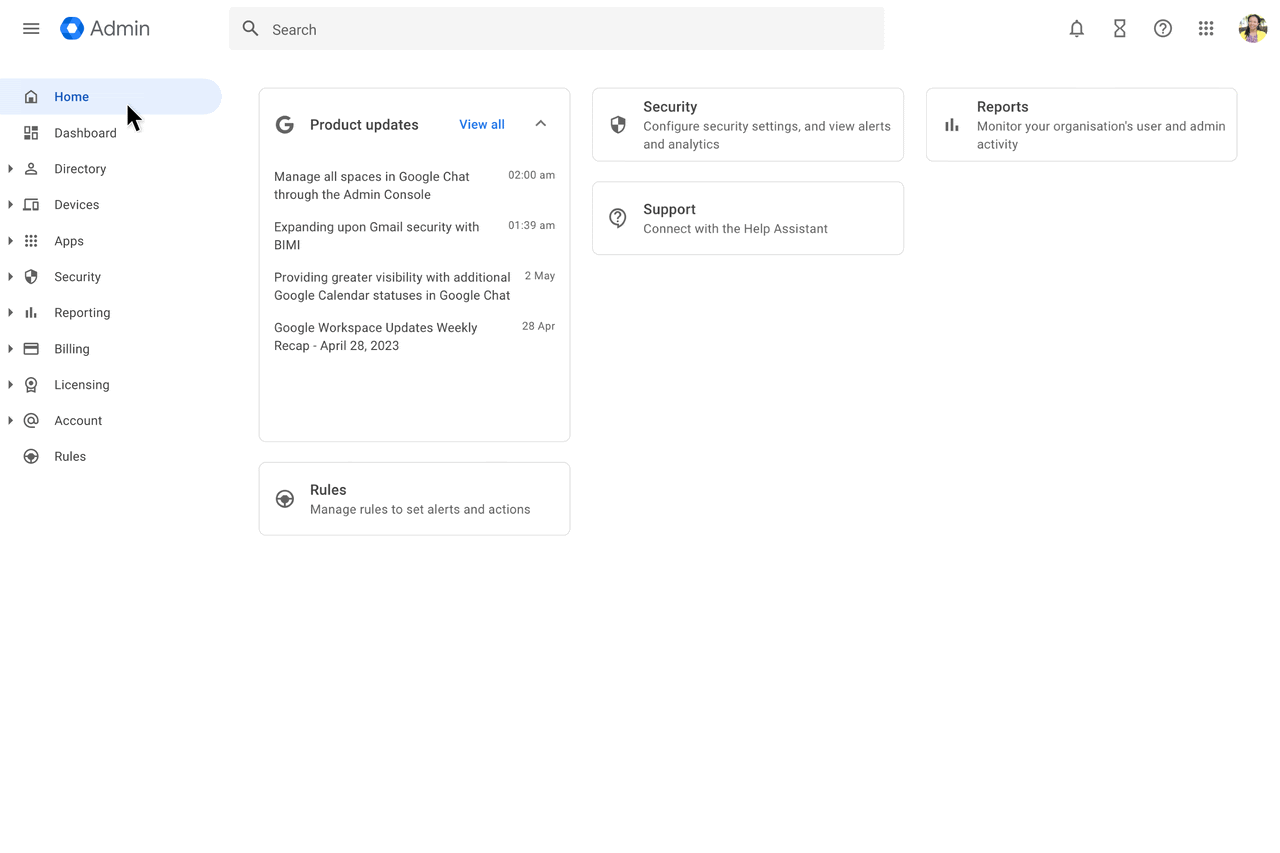Open the Rules label in sidebar

tap(70, 457)
